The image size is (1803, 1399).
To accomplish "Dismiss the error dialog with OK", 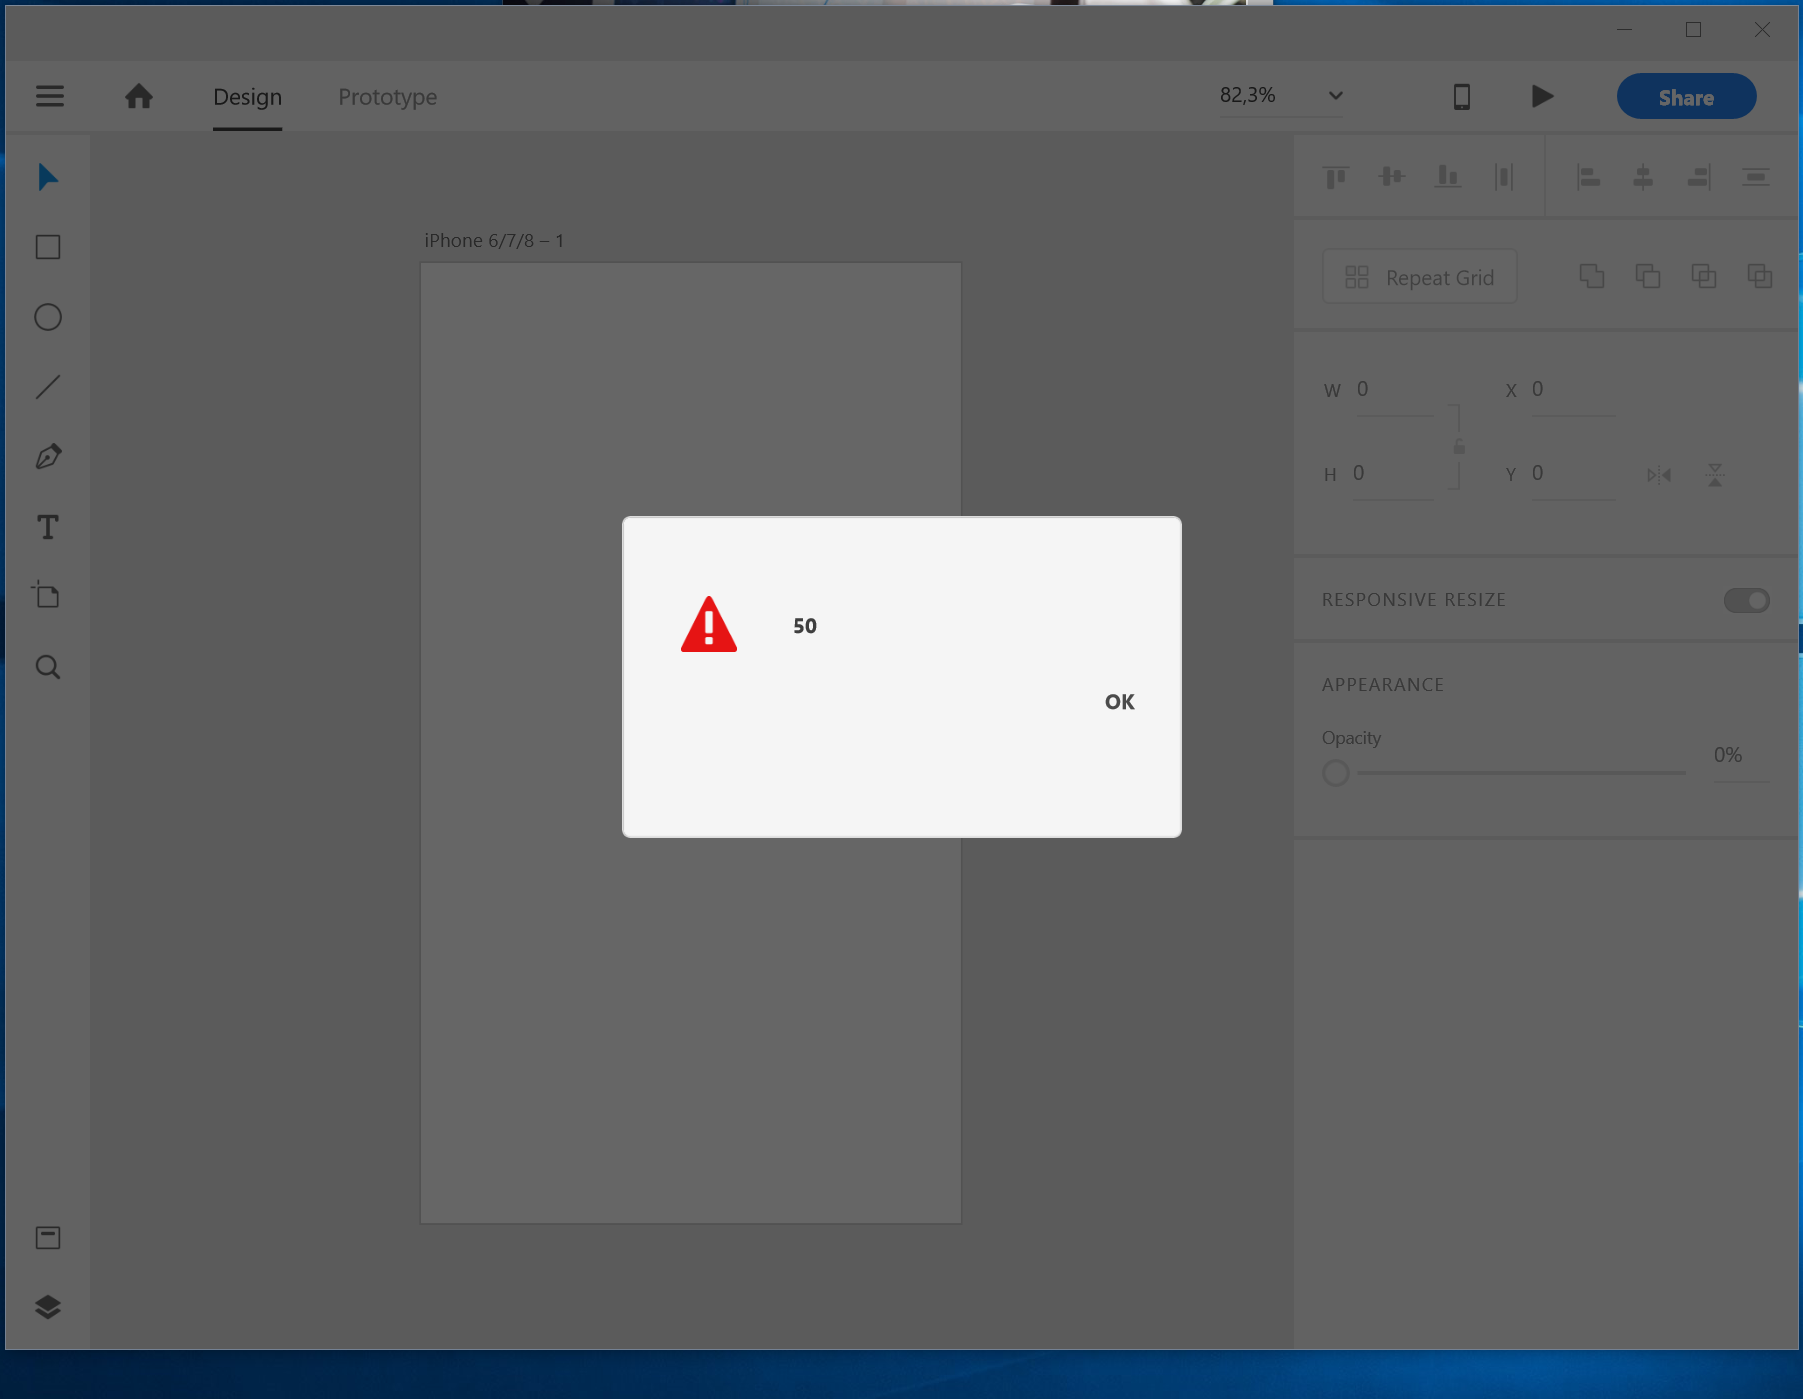I will tap(1119, 702).
